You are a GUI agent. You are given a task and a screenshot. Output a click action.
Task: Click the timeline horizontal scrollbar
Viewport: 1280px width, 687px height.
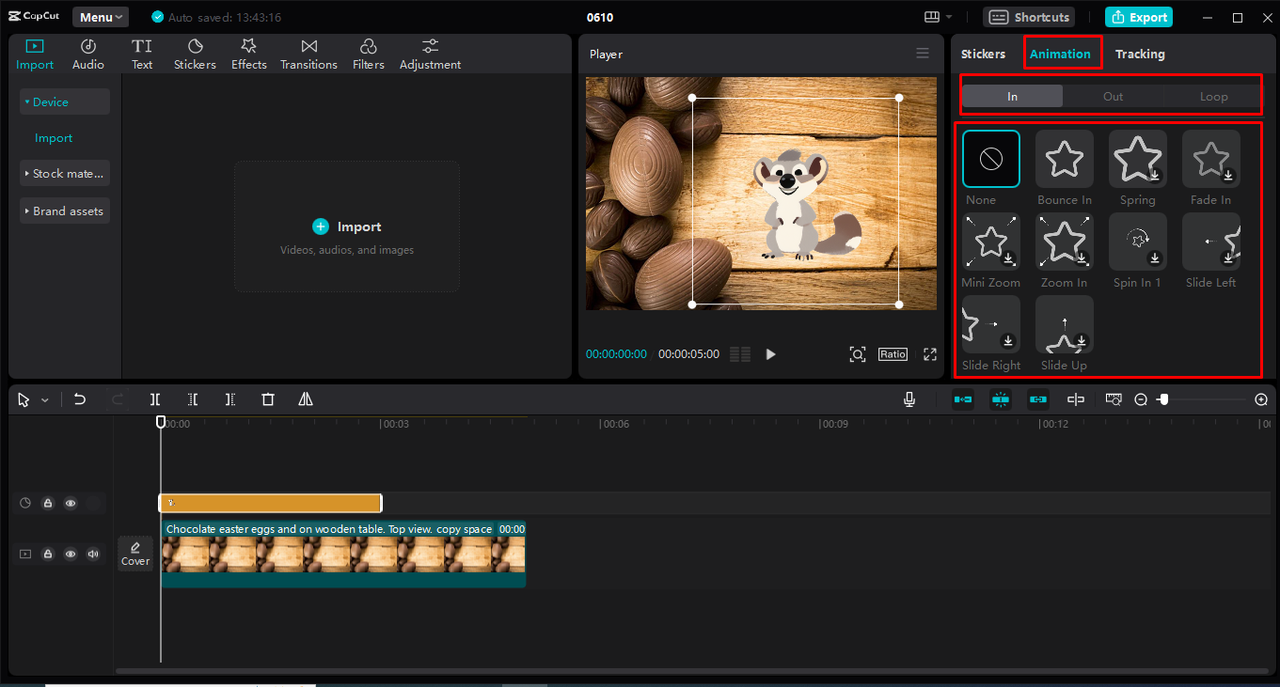[690, 670]
